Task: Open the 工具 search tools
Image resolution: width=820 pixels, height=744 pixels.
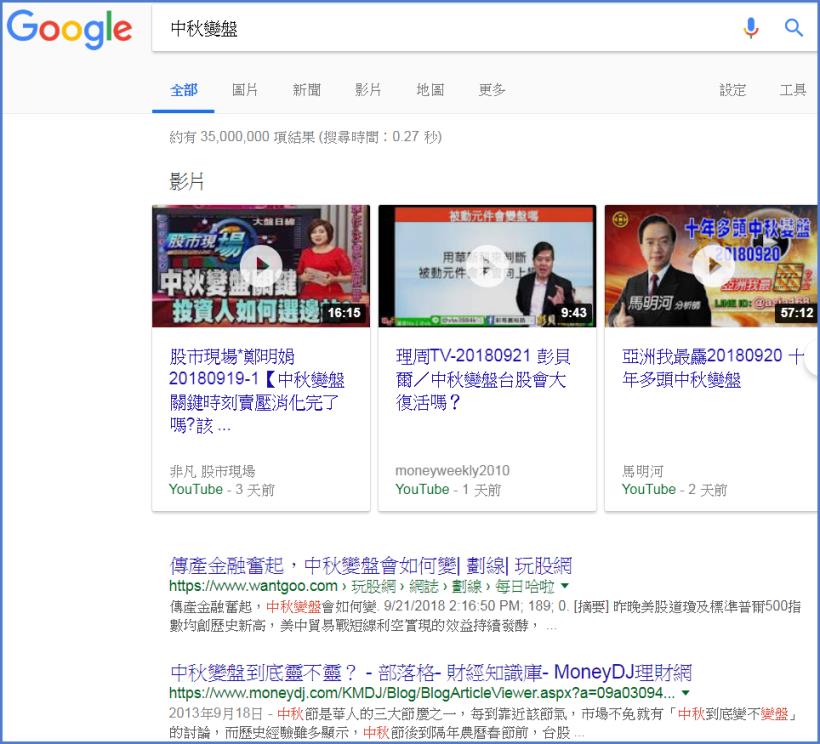Action: 793,90
